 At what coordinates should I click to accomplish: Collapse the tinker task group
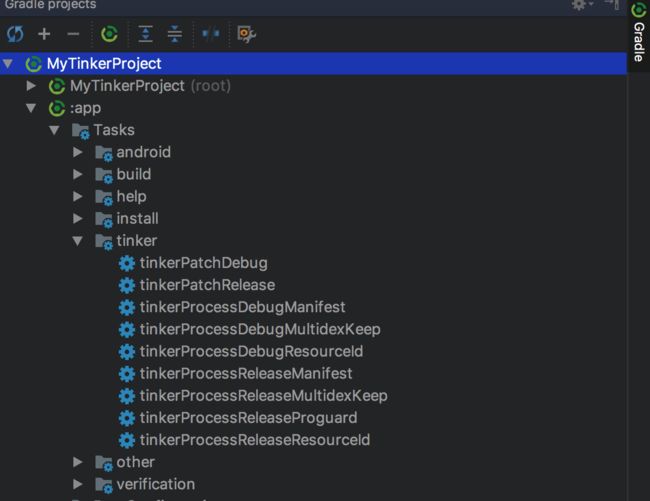[x=78, y=241]
